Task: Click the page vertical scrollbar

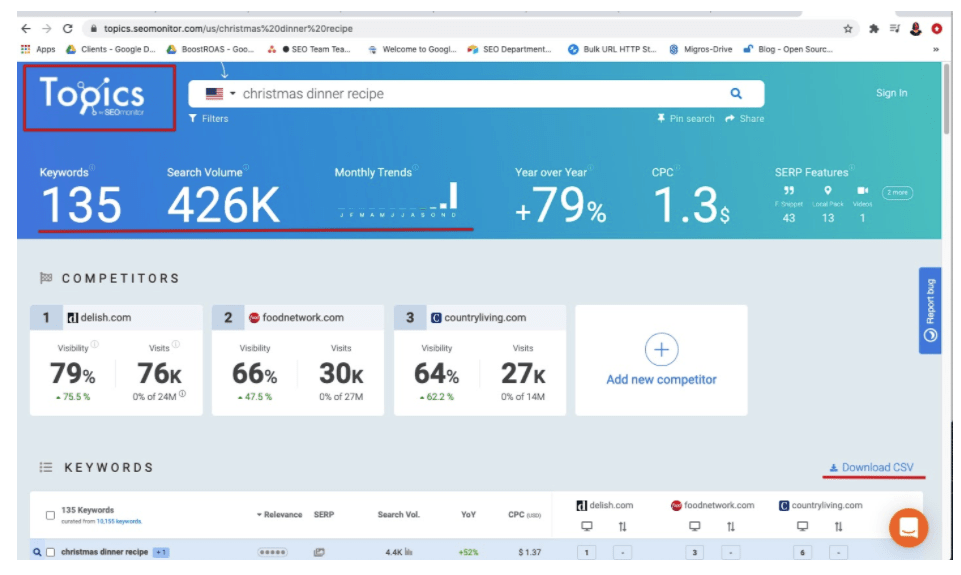Action: tap(947, 98)
